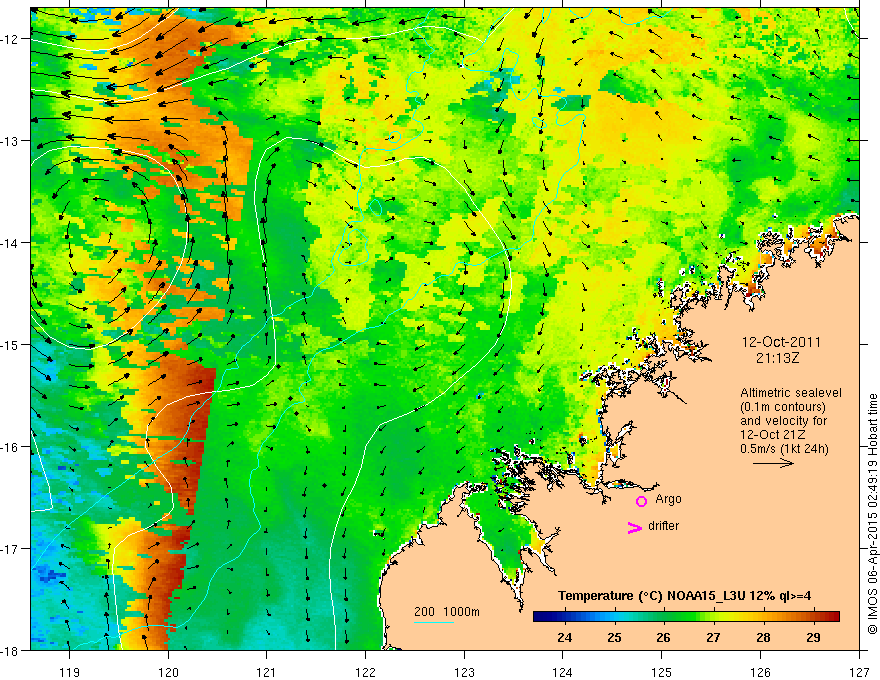Click the '12-Oct-2011' date label
The image size is (880, 680).
pos(781,342)
